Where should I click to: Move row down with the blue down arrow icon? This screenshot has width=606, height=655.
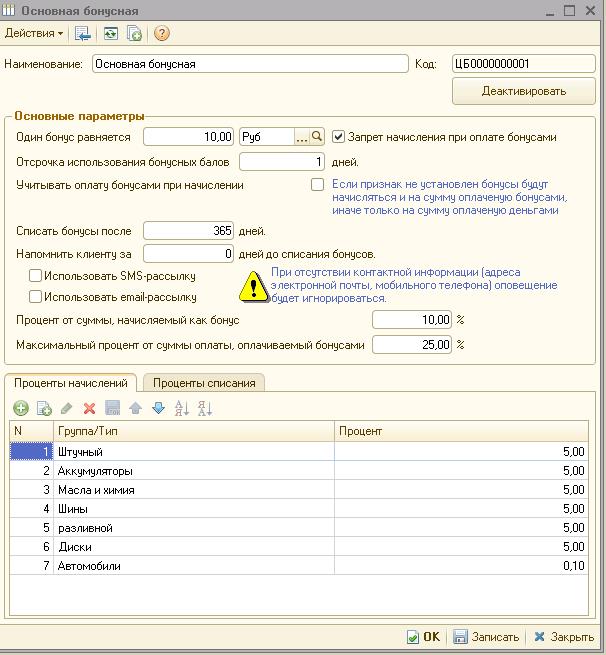[158, 408]
